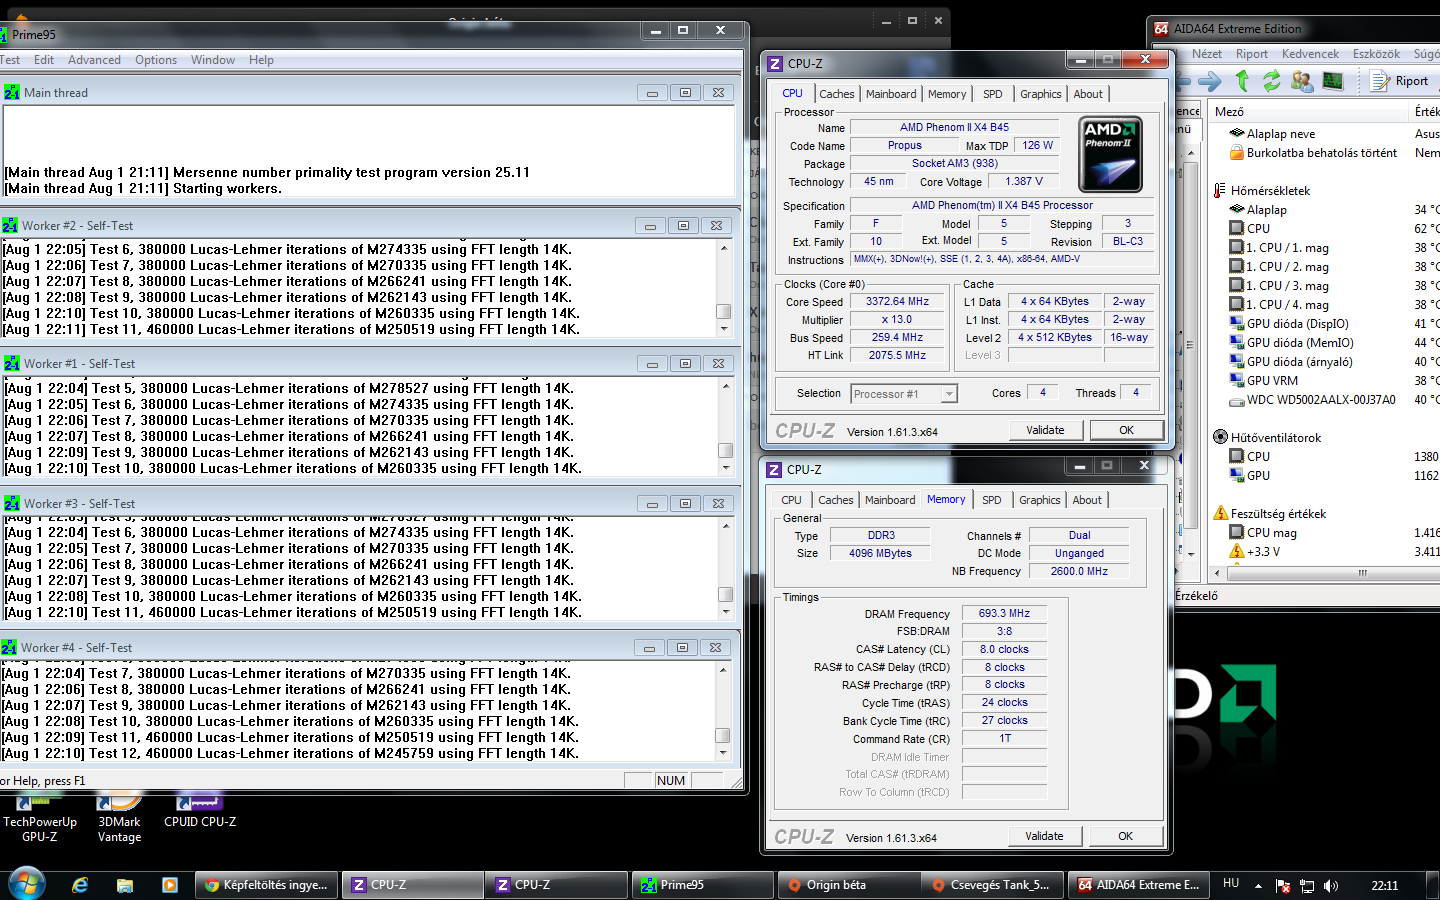The height and width of the screenshot is (900, 1440).
Task: Click the clock showing 22:11
Action: (x=1385, y=885)
